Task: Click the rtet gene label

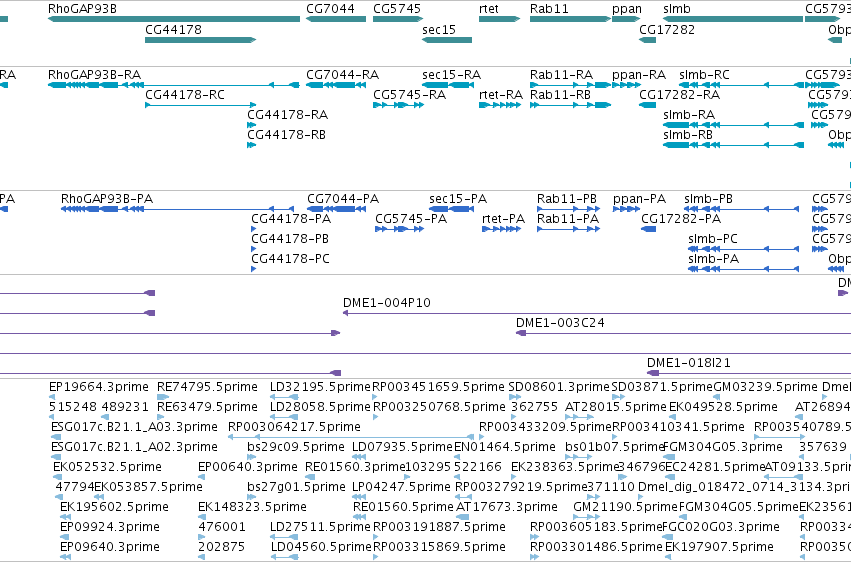Action: [489, 9]
